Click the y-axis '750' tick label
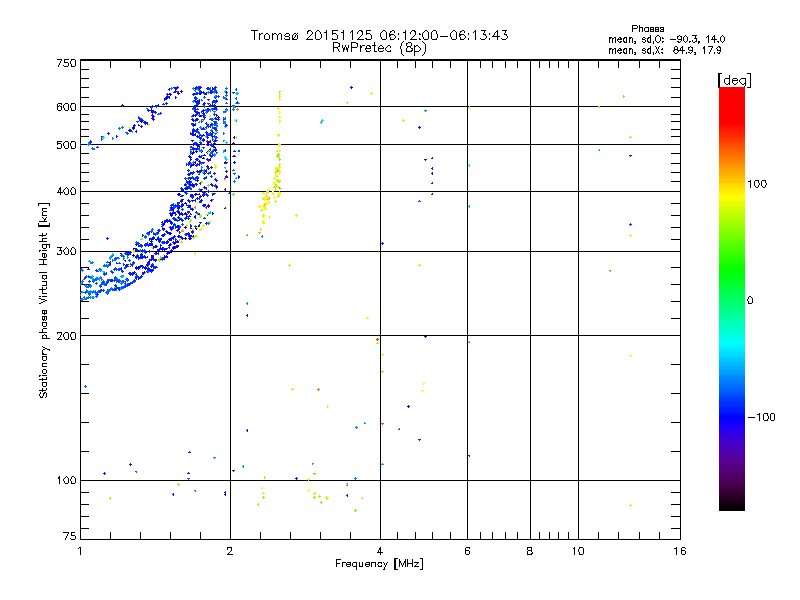The image size is (800, 600). 67,63
